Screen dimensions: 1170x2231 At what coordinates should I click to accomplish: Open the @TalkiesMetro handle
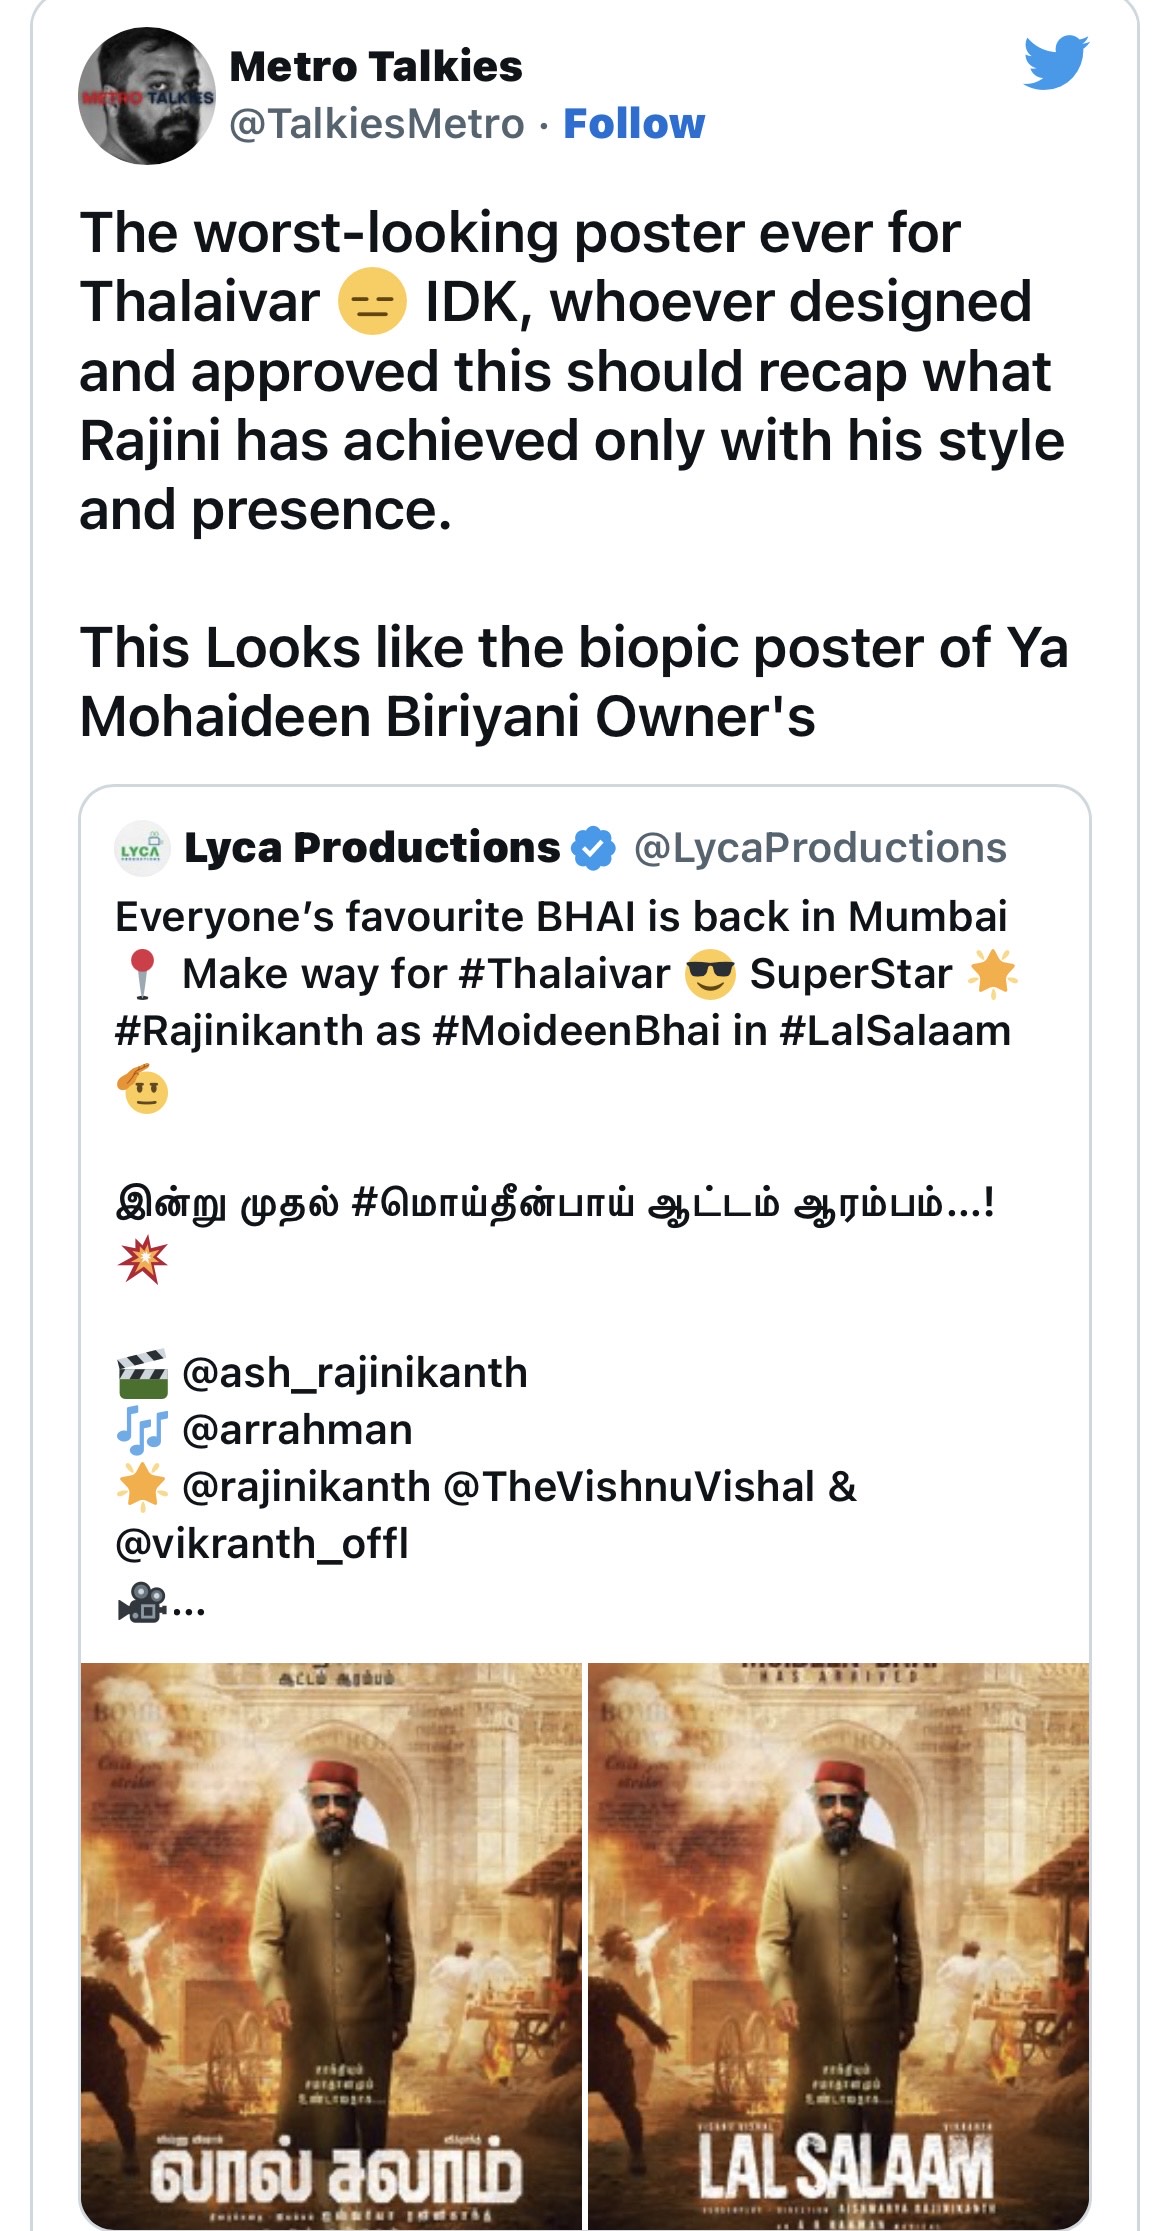coord(377,124)
